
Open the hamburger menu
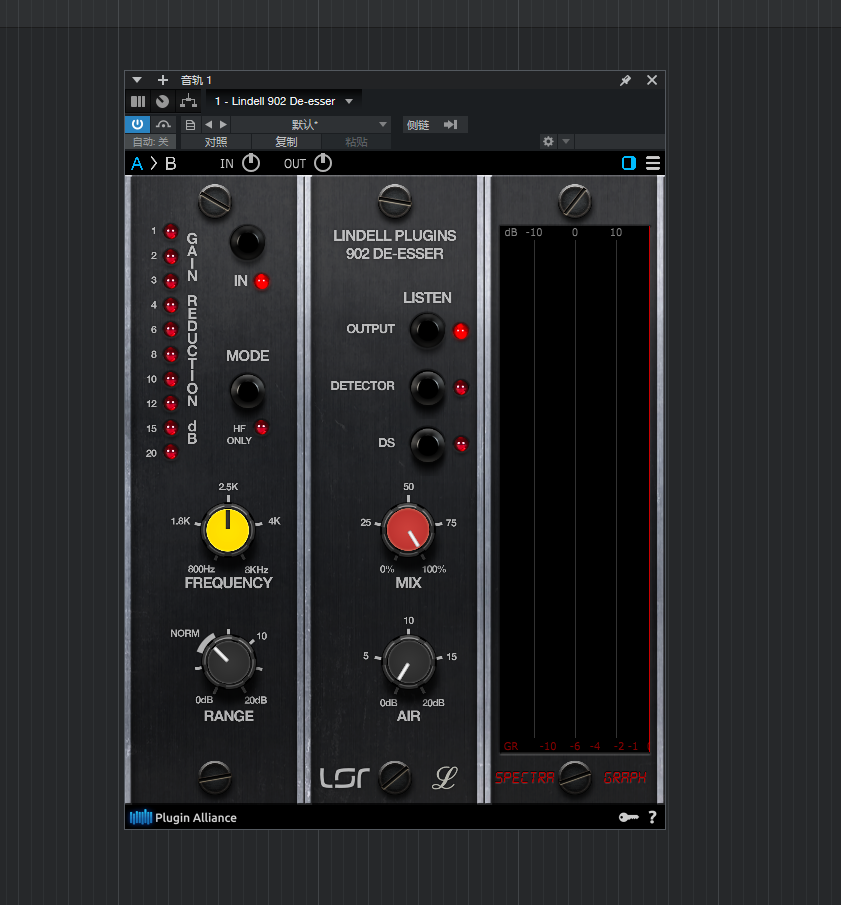click(653, 163)
